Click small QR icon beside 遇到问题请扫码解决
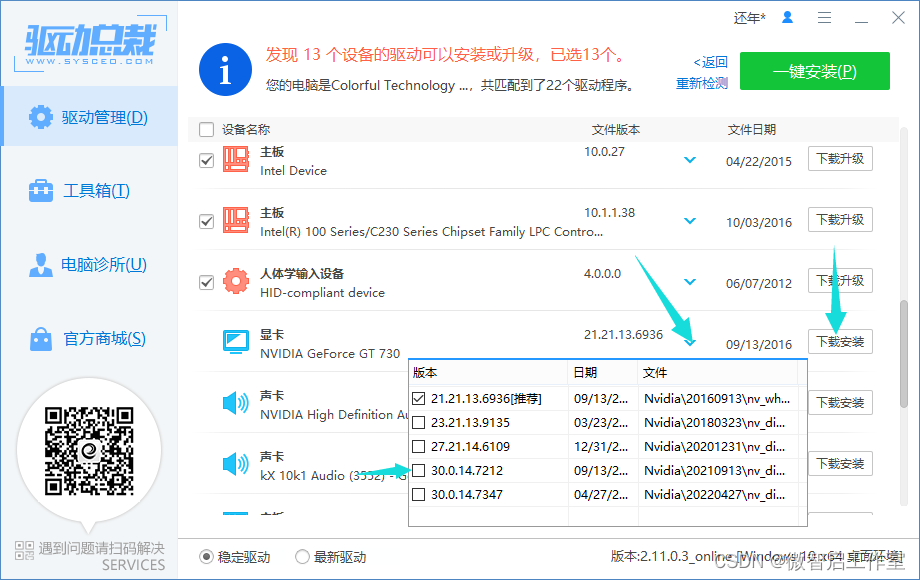Image resolution: width=920 pixels, height=580 pixels. point(25,550)
